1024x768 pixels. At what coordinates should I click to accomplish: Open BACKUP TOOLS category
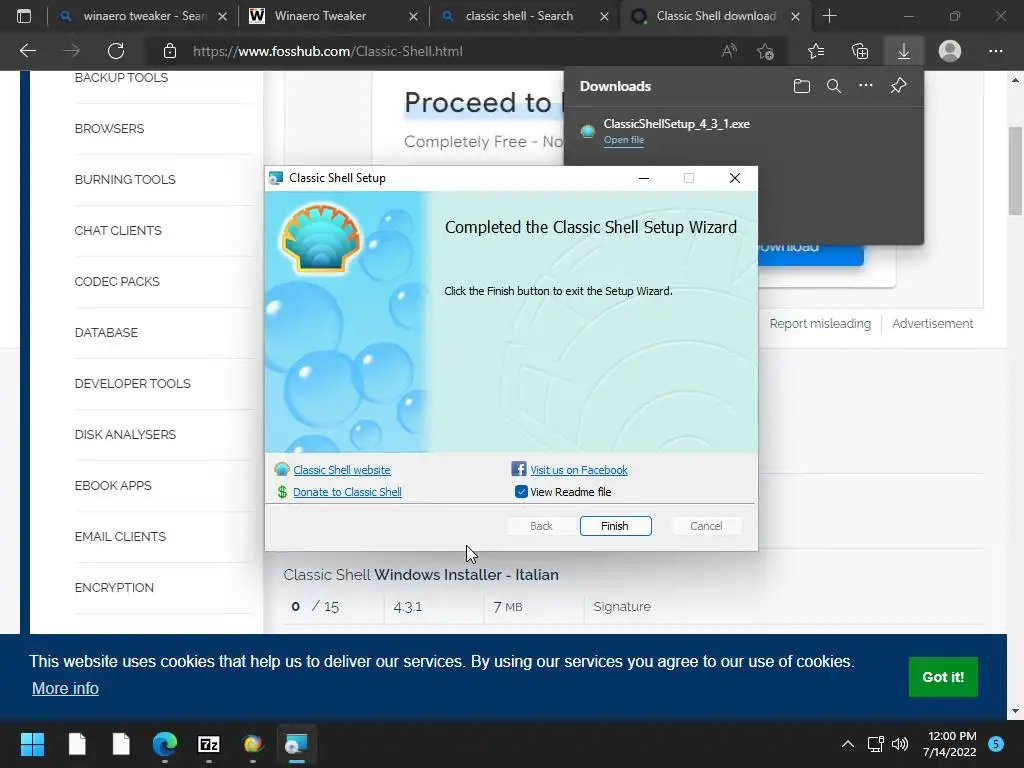[x=121, y=78]
